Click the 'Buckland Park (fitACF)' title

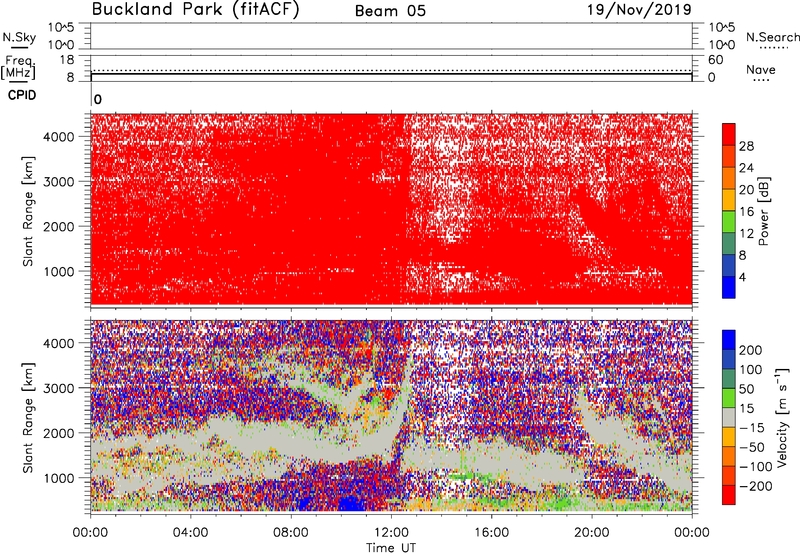[x=195, y=10]
